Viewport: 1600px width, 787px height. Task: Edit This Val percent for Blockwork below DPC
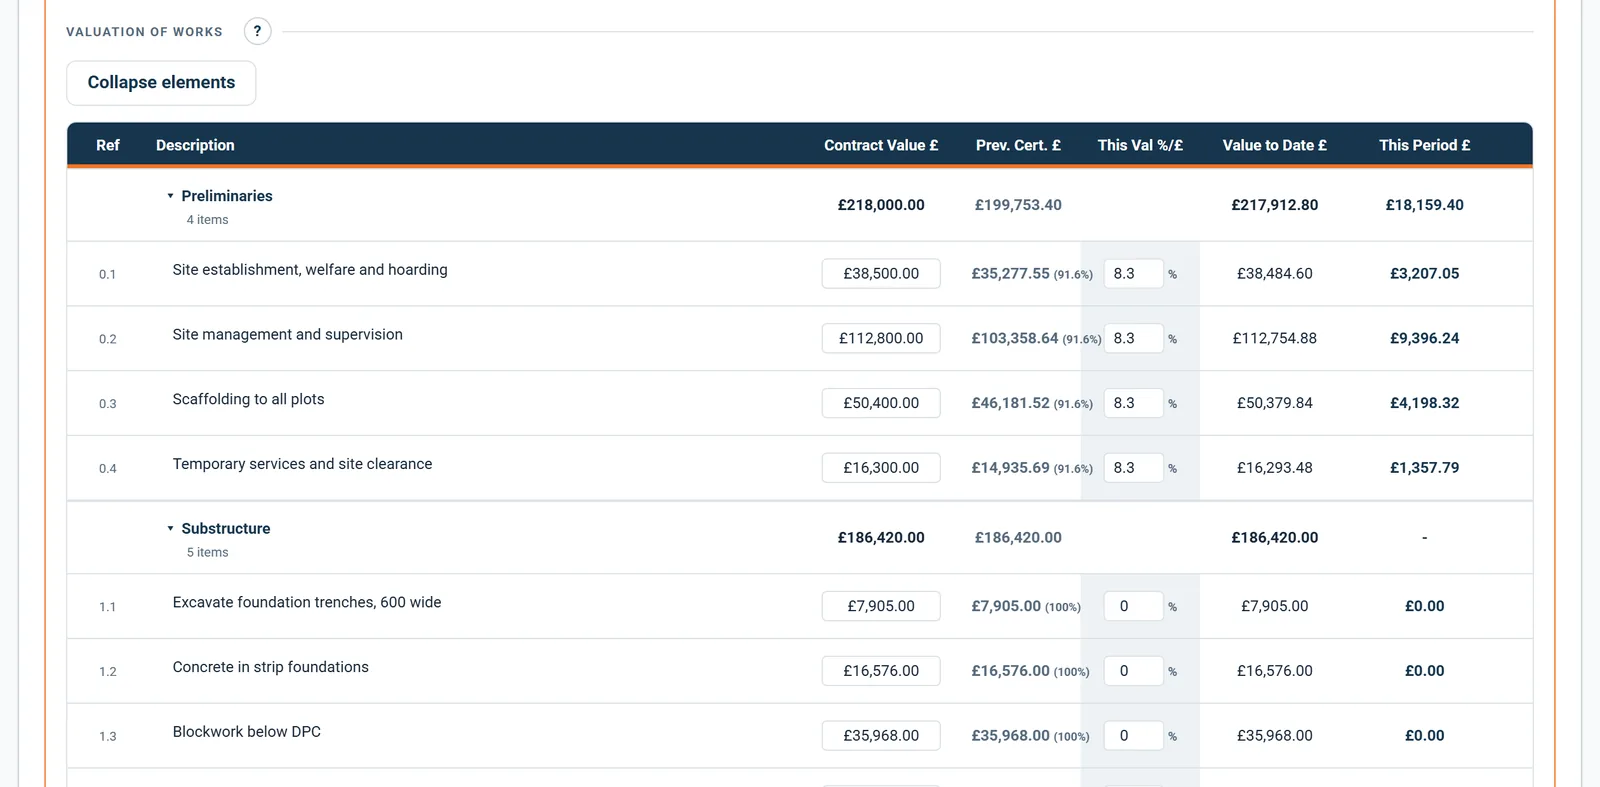tap(1133, 735)
